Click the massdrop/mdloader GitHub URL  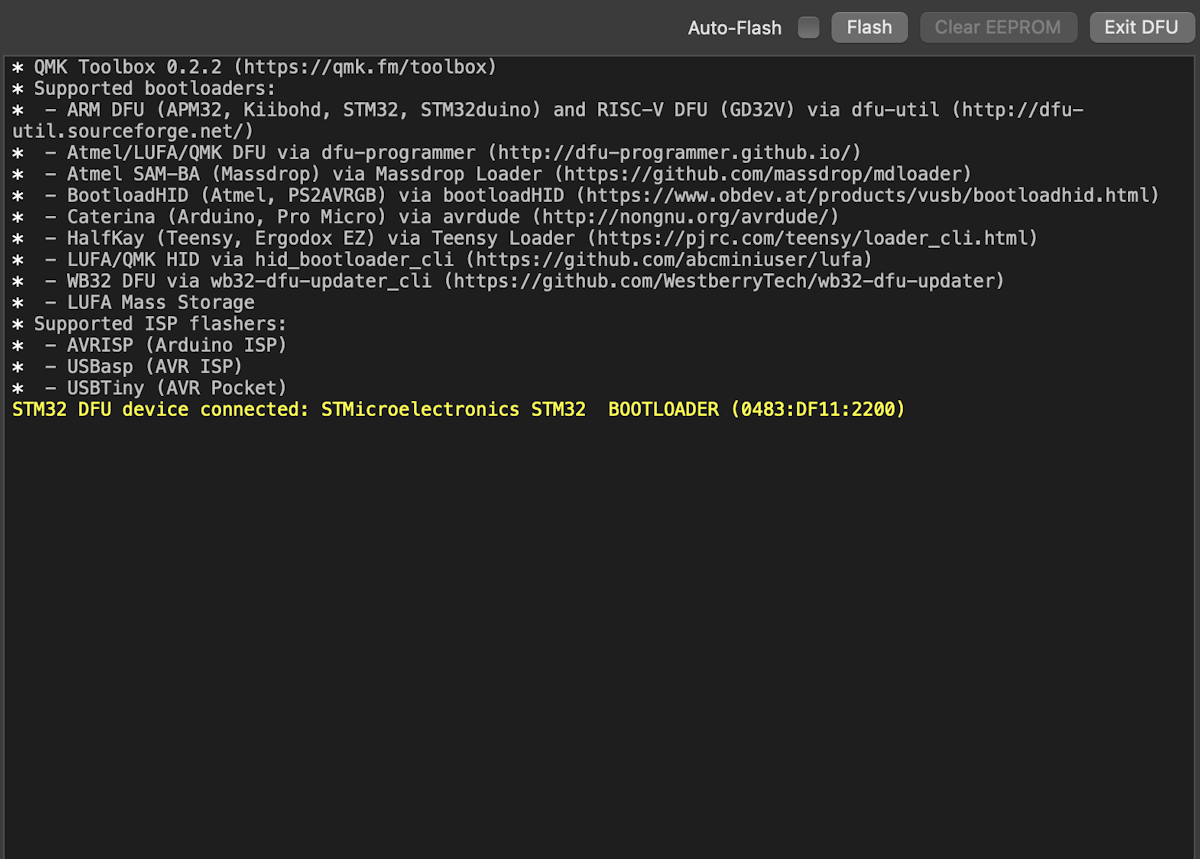[763, 174]
